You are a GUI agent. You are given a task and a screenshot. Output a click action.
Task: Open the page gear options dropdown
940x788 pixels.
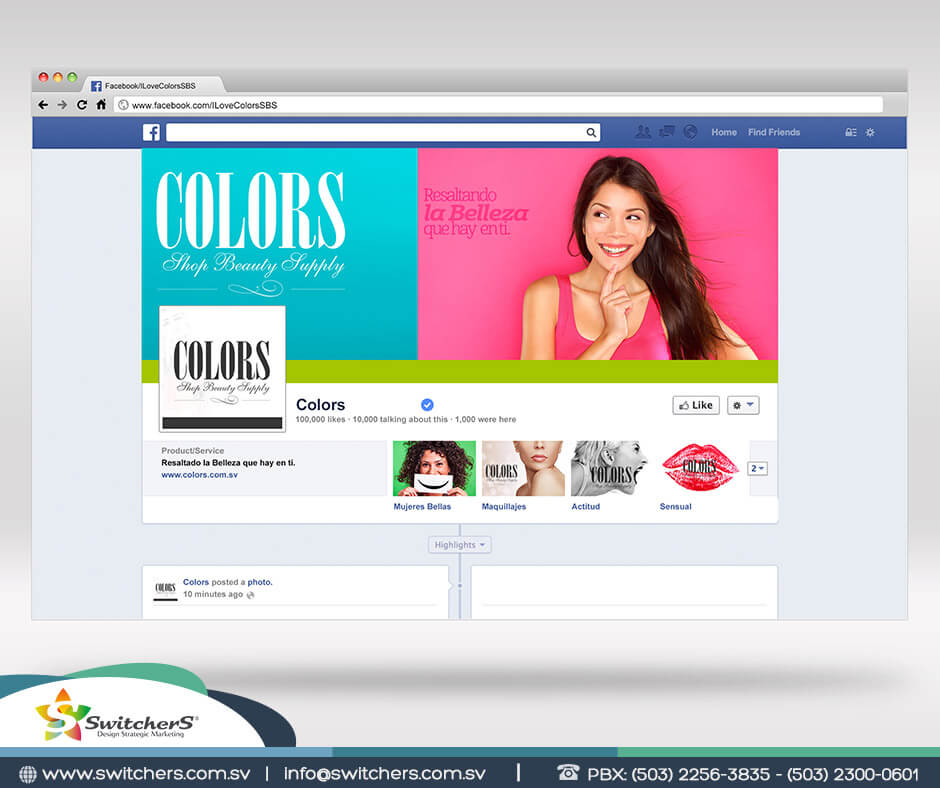pos(743,405)
